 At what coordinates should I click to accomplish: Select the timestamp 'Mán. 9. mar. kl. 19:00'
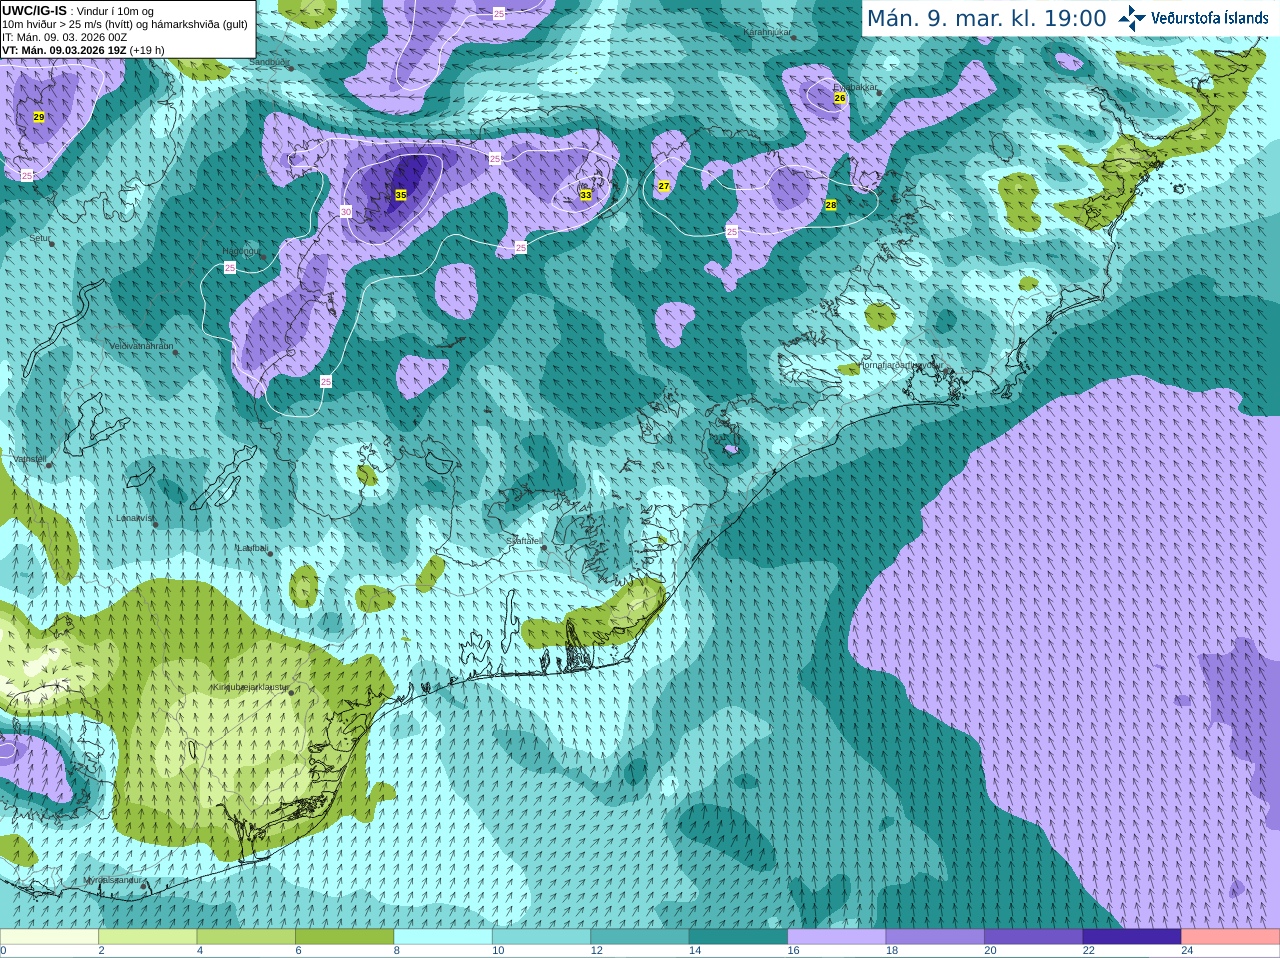986,19
